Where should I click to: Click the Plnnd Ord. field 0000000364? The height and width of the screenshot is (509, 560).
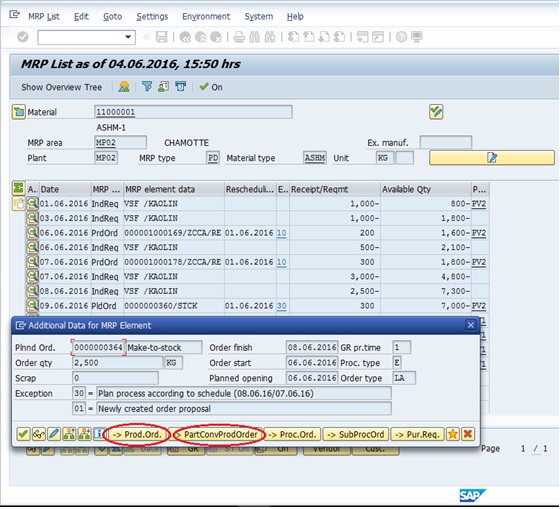pos(99,347)
